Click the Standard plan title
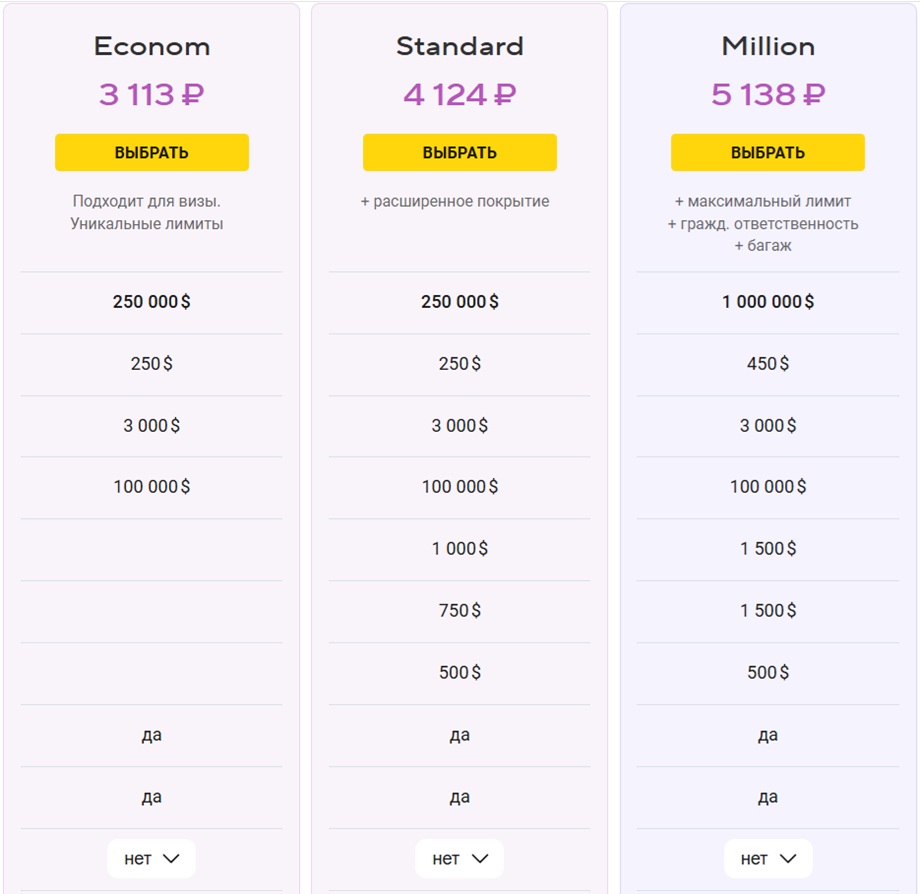The image size is (920, 894). point(459,46)
